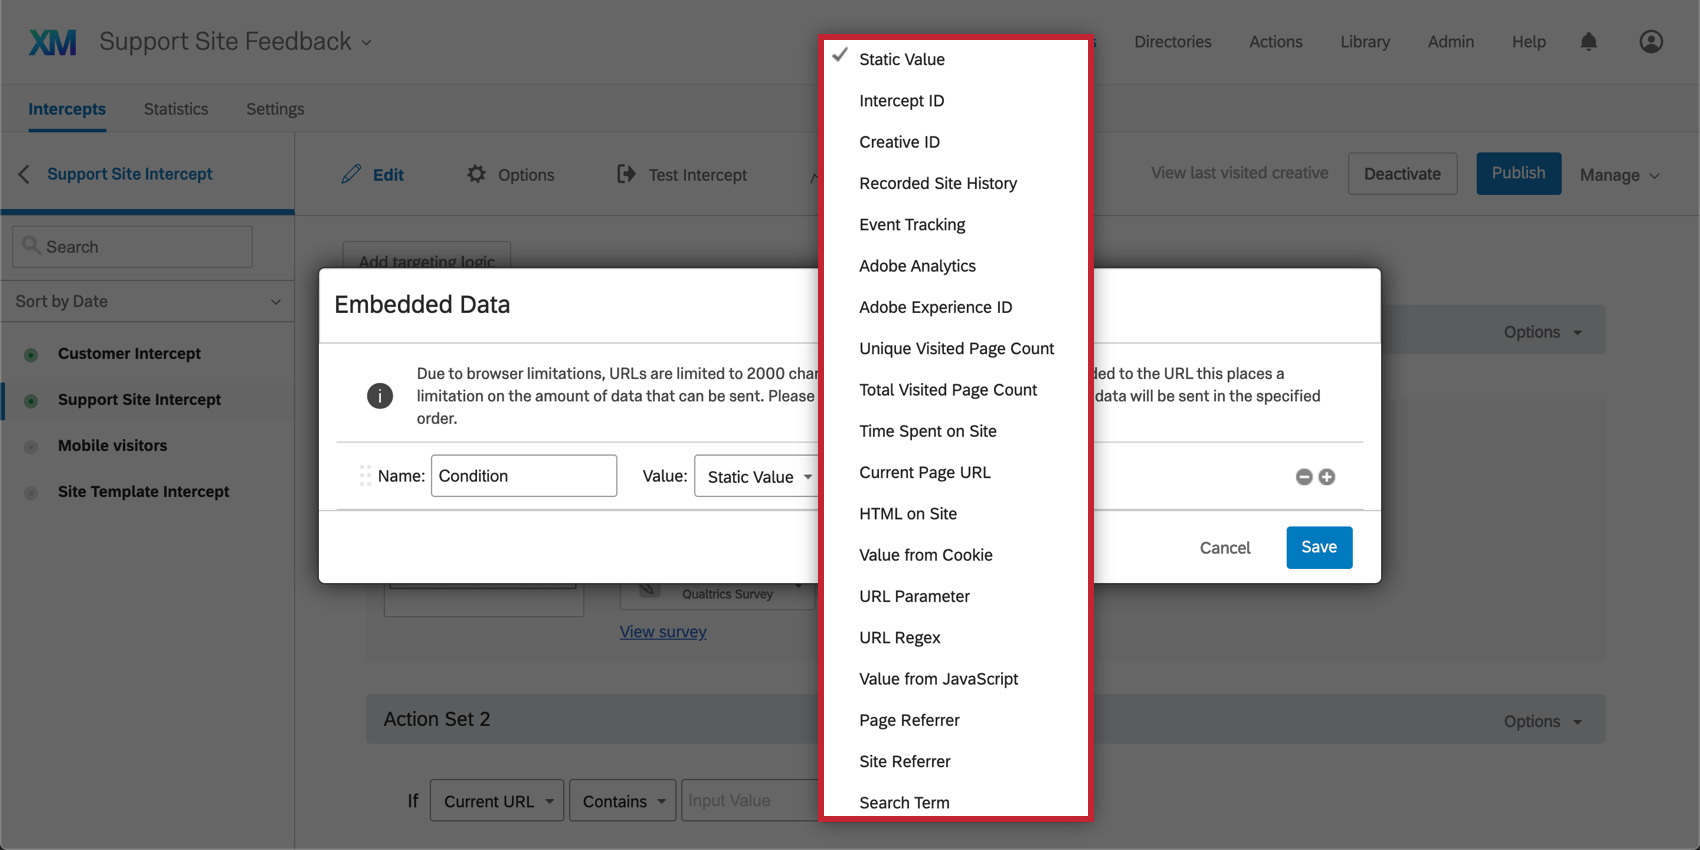This screenshot has width=1700, height=850.
Task: Click the intercept Search field
Action: click(x=132, y=246)
